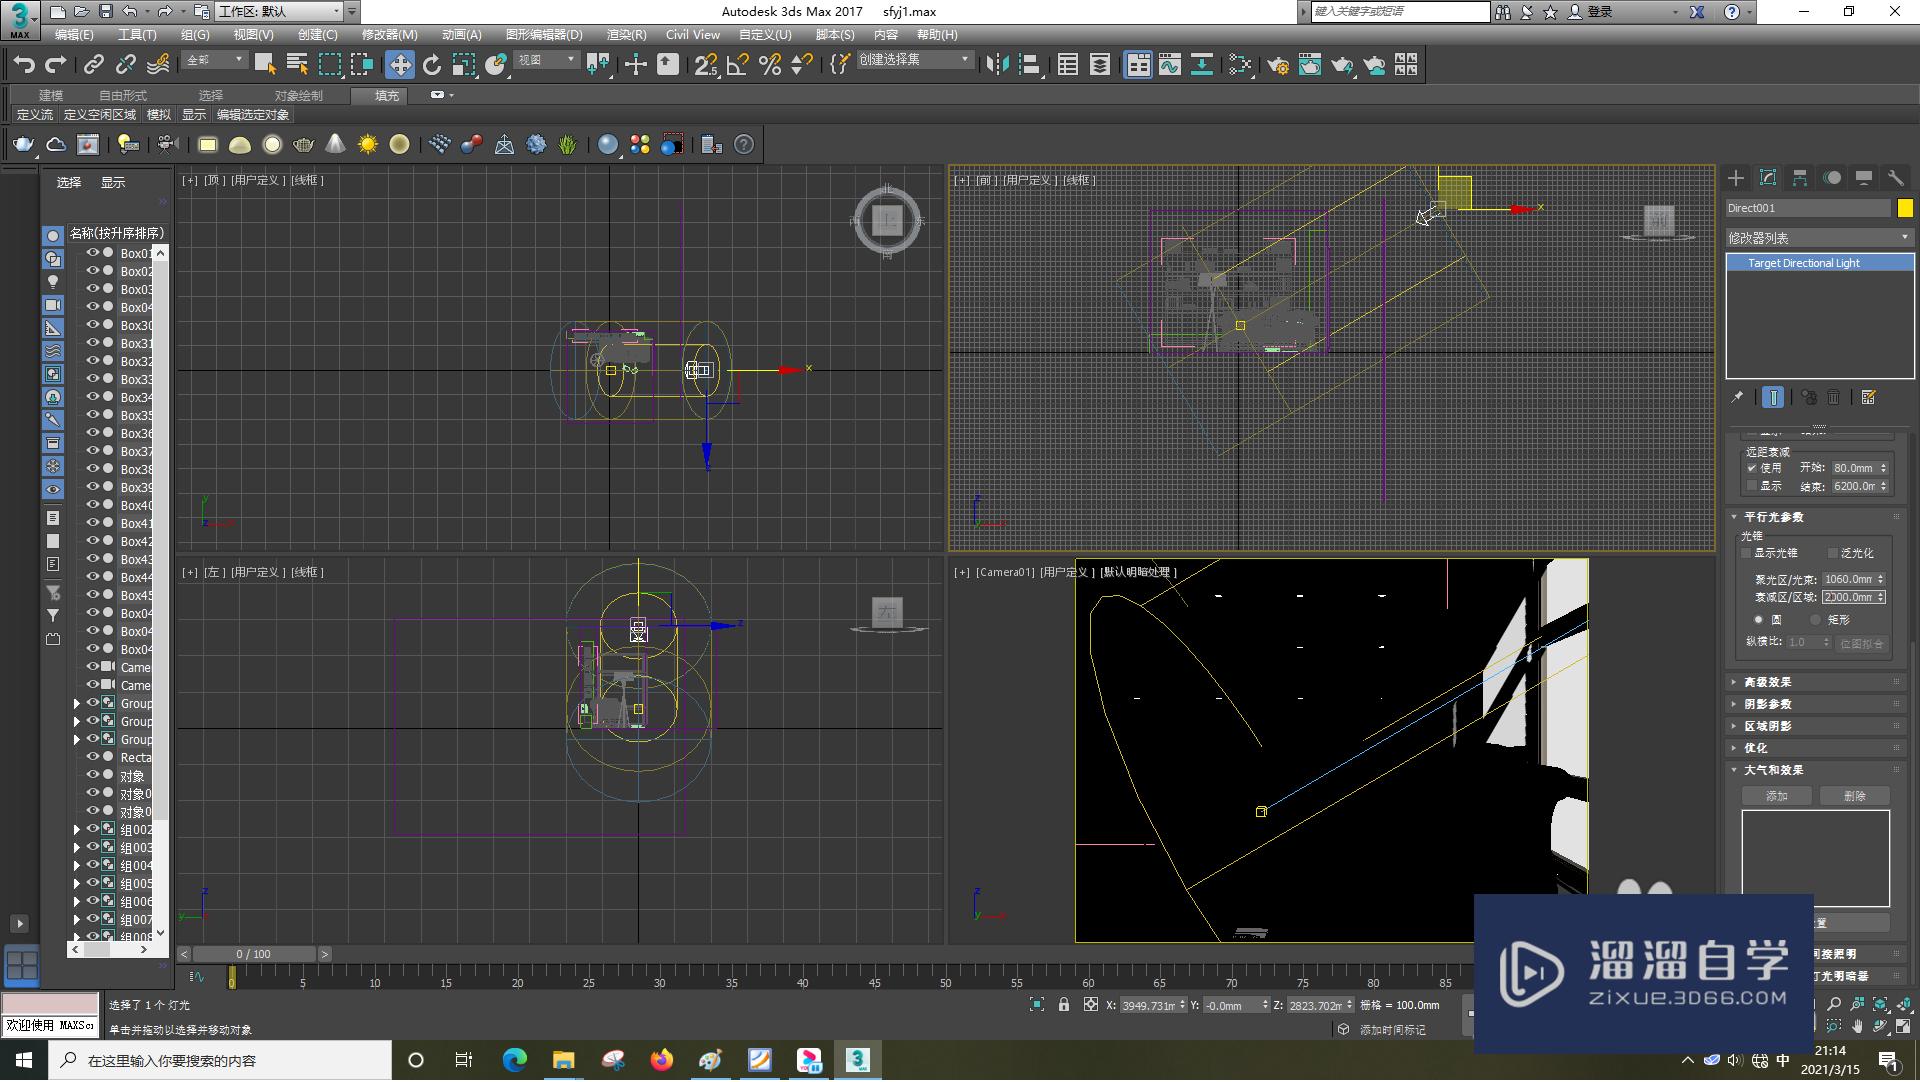This screenshot has width=1920, height=1082.
Task: Open the 视图 reference coordinate dropdown
Action: coord(546,61)
